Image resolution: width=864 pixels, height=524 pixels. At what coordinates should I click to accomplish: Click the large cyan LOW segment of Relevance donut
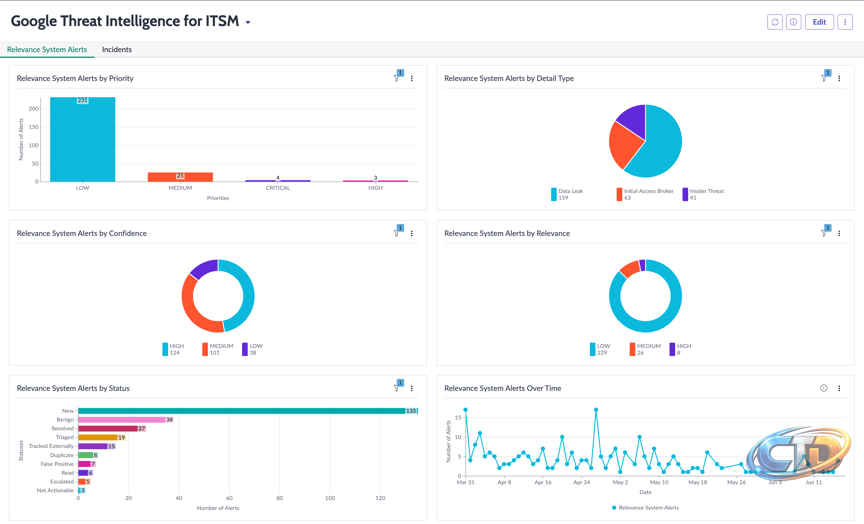click(x=646, y=327)
